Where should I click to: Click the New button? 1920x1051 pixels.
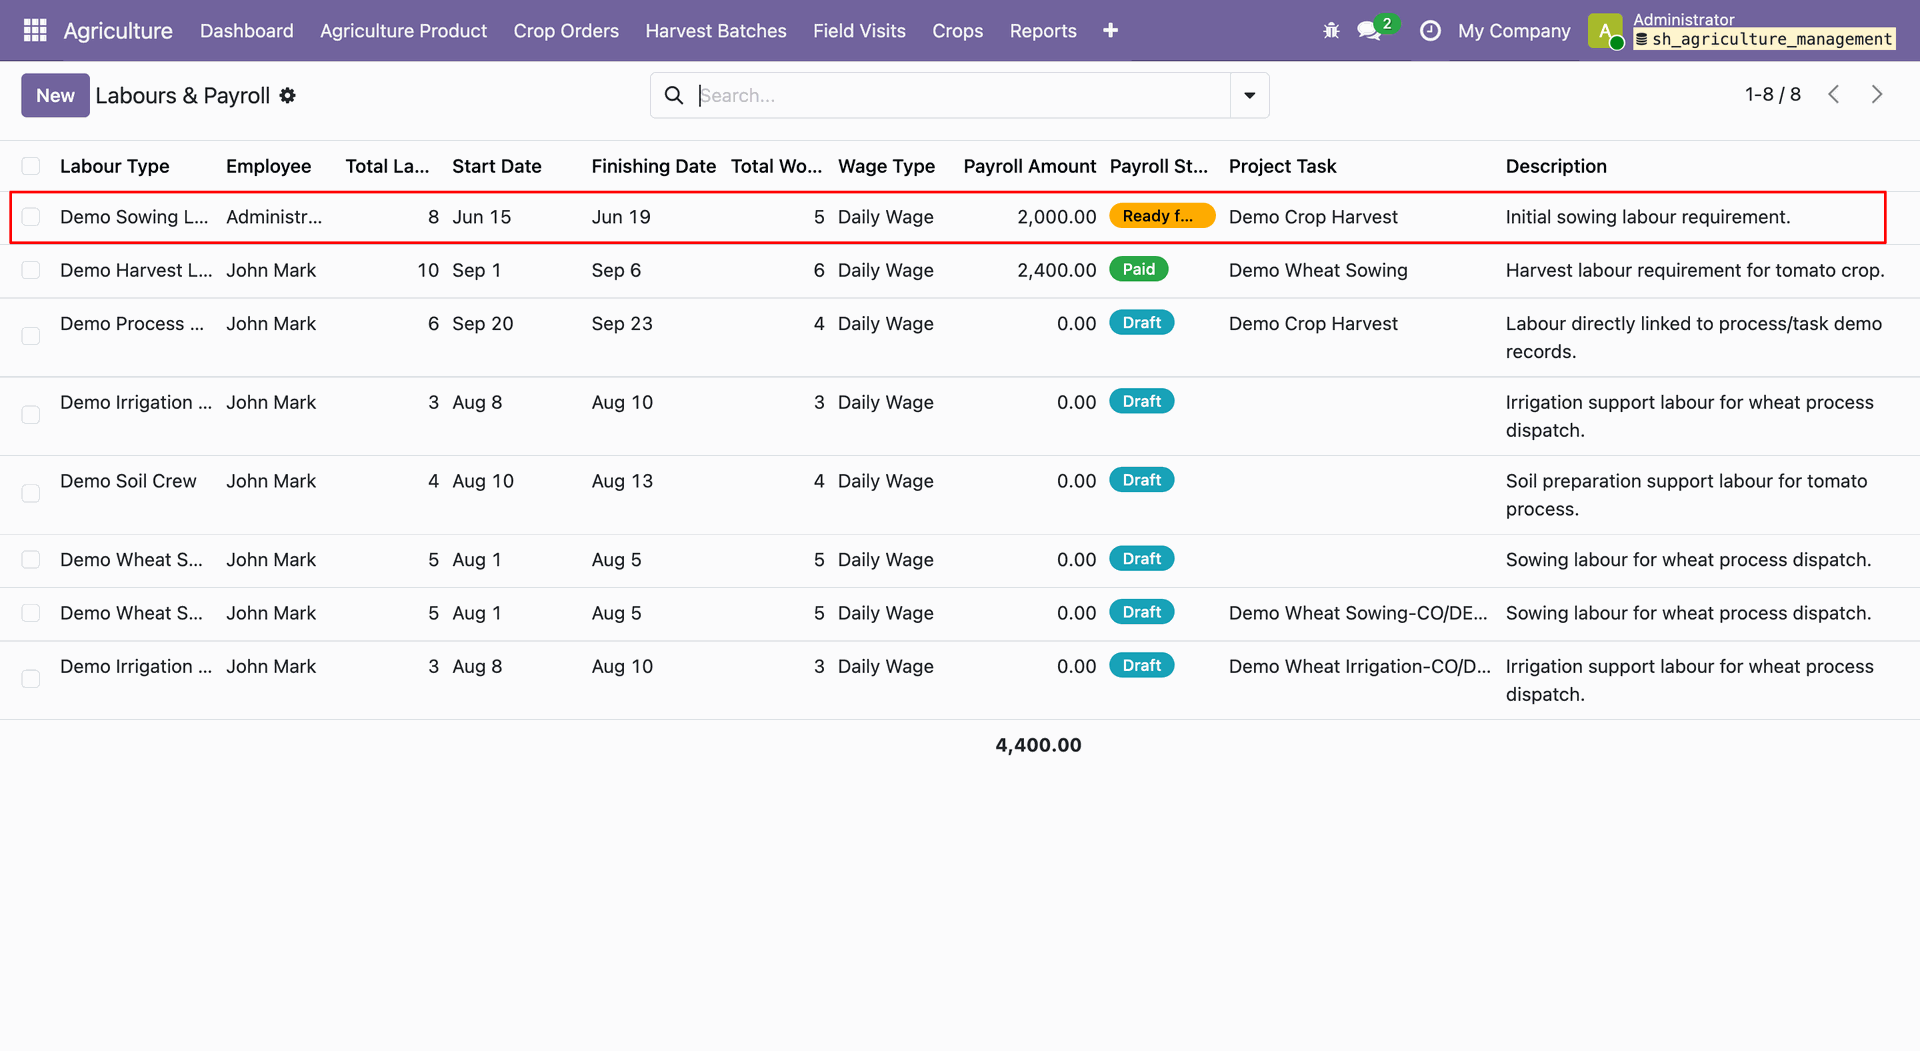point(55,95)
